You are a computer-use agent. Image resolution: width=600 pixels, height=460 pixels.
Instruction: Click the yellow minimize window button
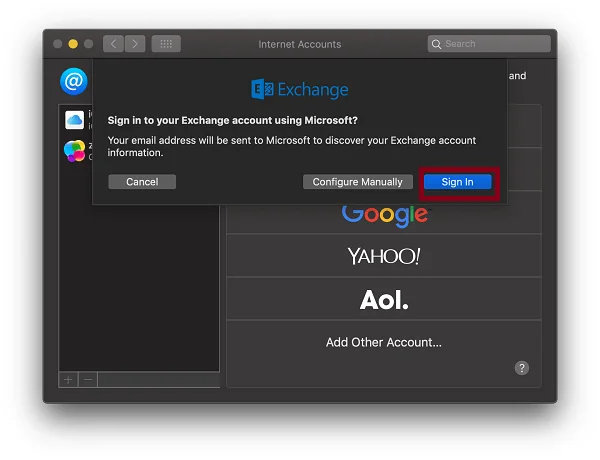click(x=73, y=44)
